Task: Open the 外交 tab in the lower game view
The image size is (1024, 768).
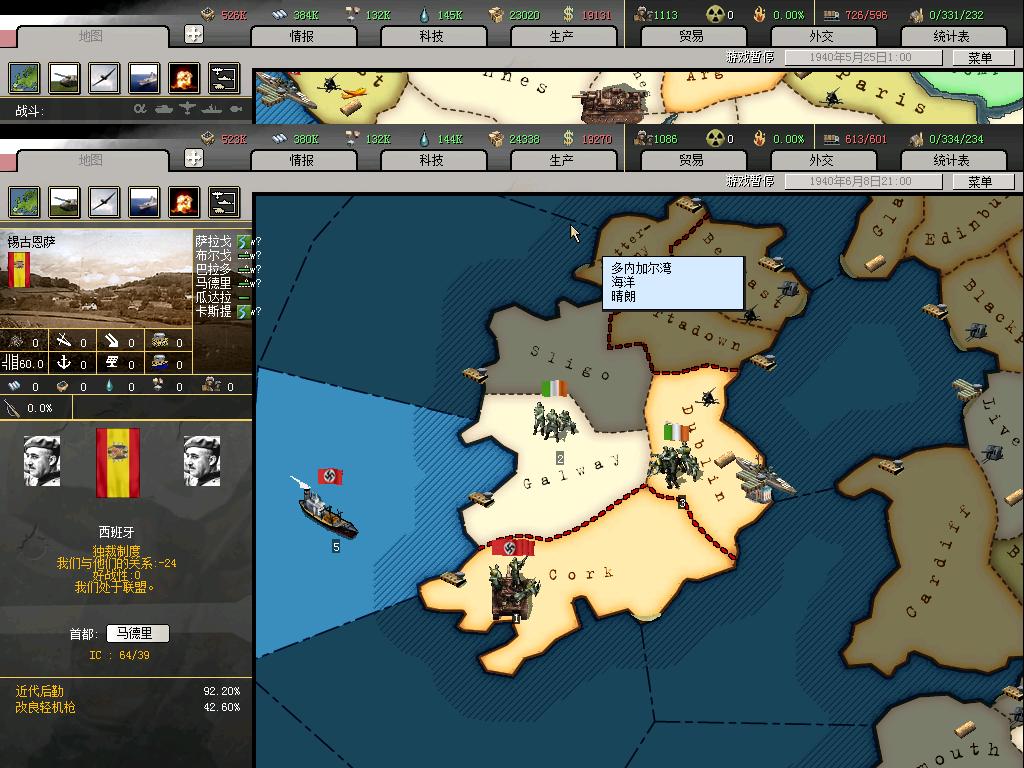Action: (822, 161)
